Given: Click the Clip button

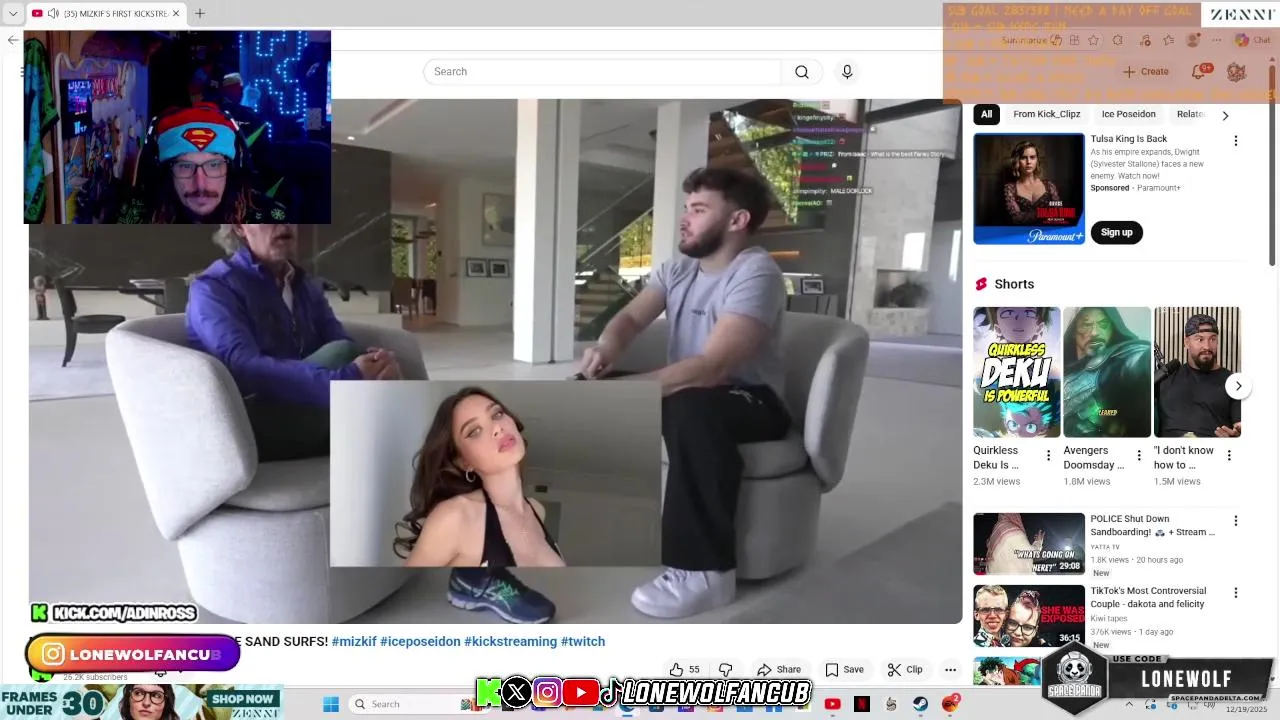Looking at the screenshot, I should pos(905,670).
